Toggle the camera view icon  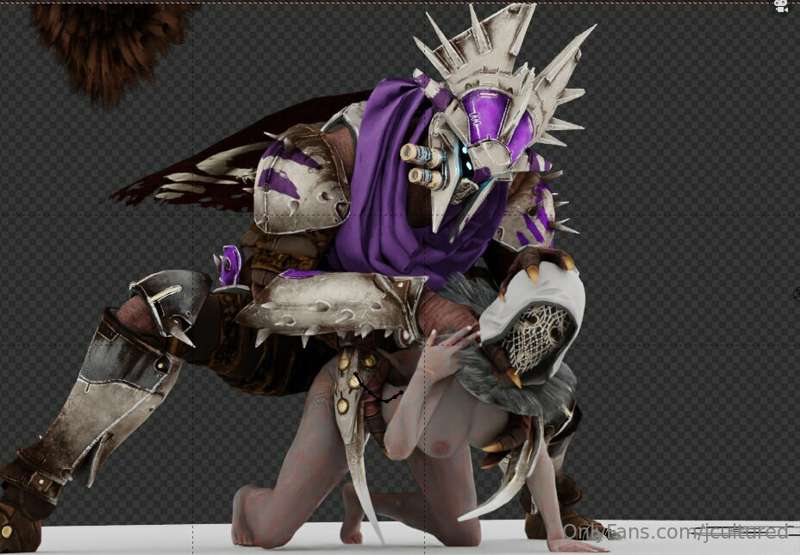pyautogui.click(x=781, y=6)
